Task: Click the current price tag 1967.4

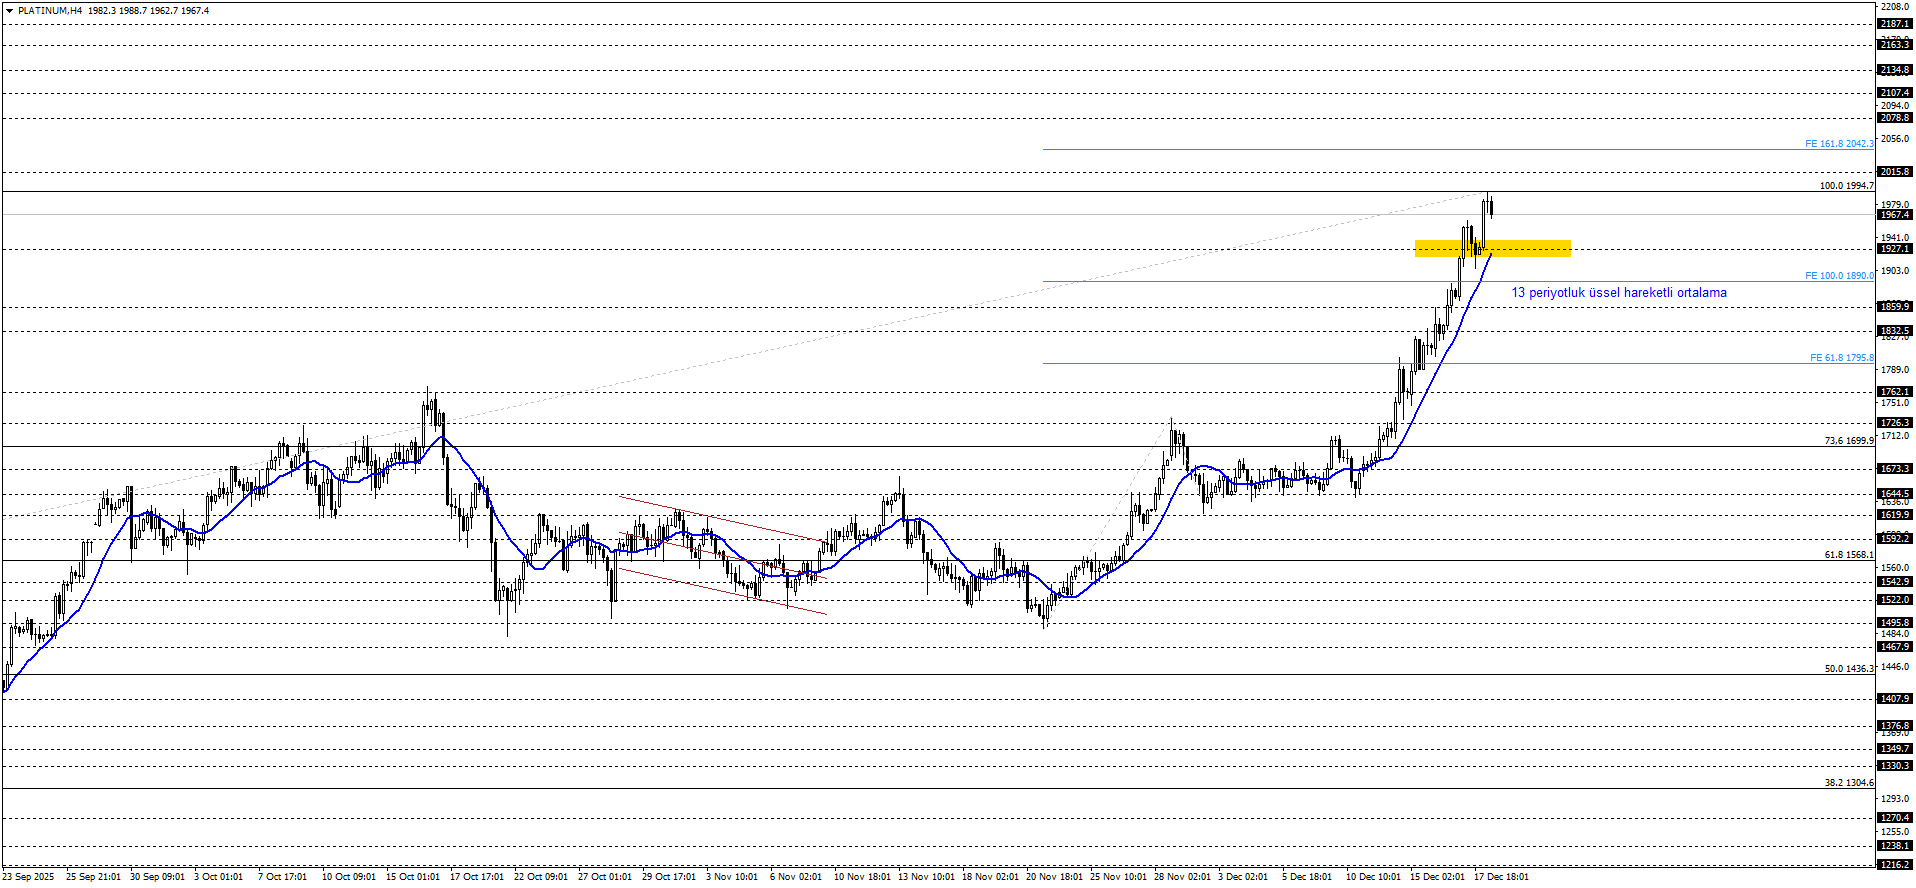Action: 1894,215
